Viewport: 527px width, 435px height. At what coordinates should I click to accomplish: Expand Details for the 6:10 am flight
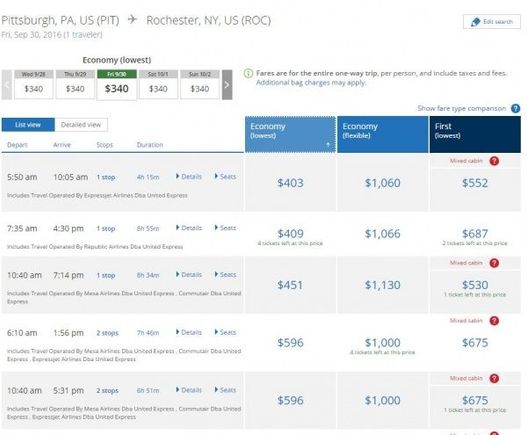coord(189,332)
